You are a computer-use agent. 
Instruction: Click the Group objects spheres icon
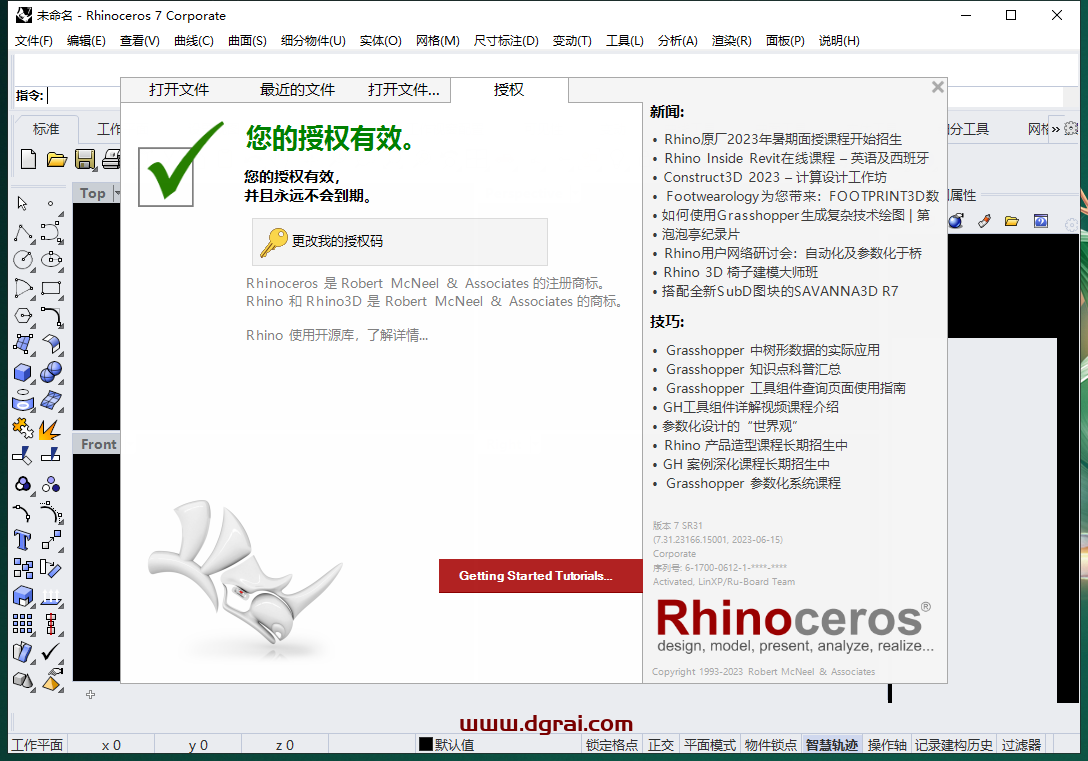pos(51,484)
